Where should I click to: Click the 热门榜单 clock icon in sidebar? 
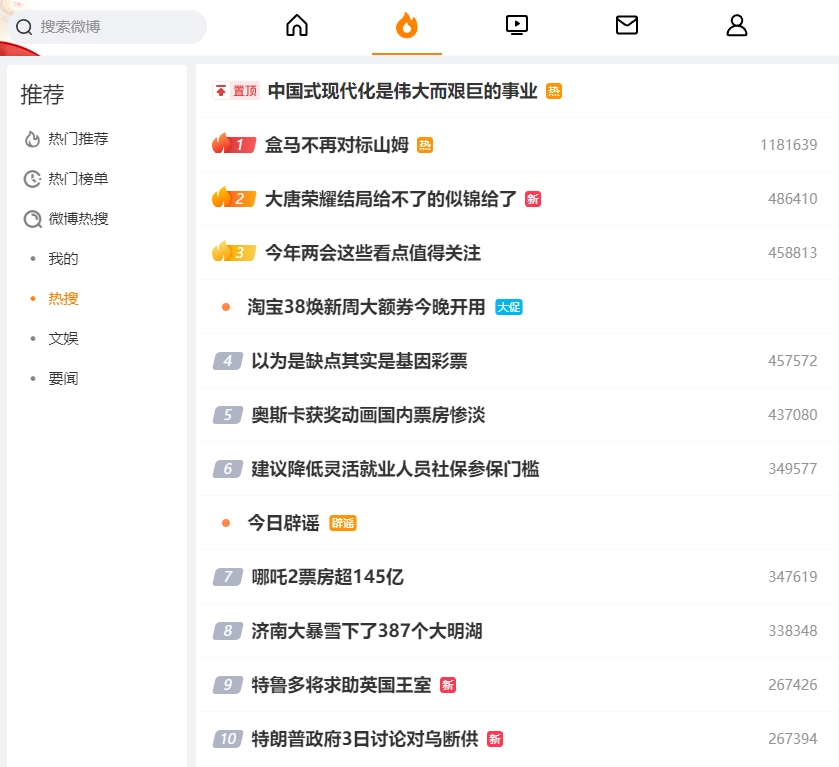tap(32, 179)
